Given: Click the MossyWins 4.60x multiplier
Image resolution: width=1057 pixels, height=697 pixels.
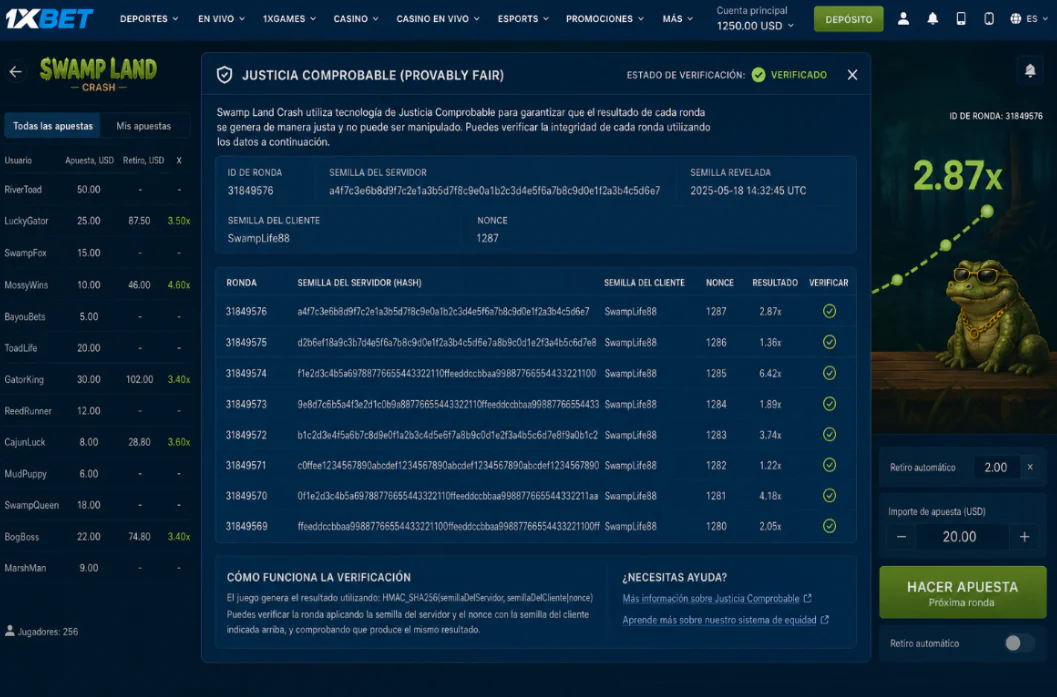Looking at the screenshot, I should tap(179, 285).
